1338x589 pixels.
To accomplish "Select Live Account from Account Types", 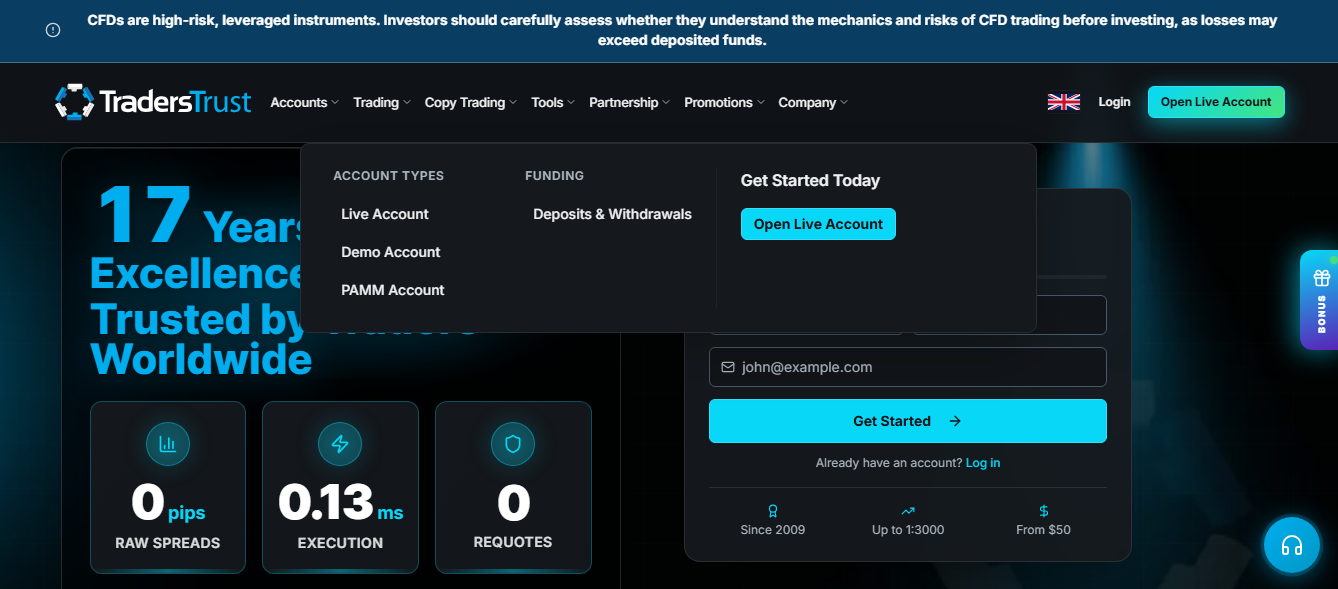I will click(x=385, y=214).
